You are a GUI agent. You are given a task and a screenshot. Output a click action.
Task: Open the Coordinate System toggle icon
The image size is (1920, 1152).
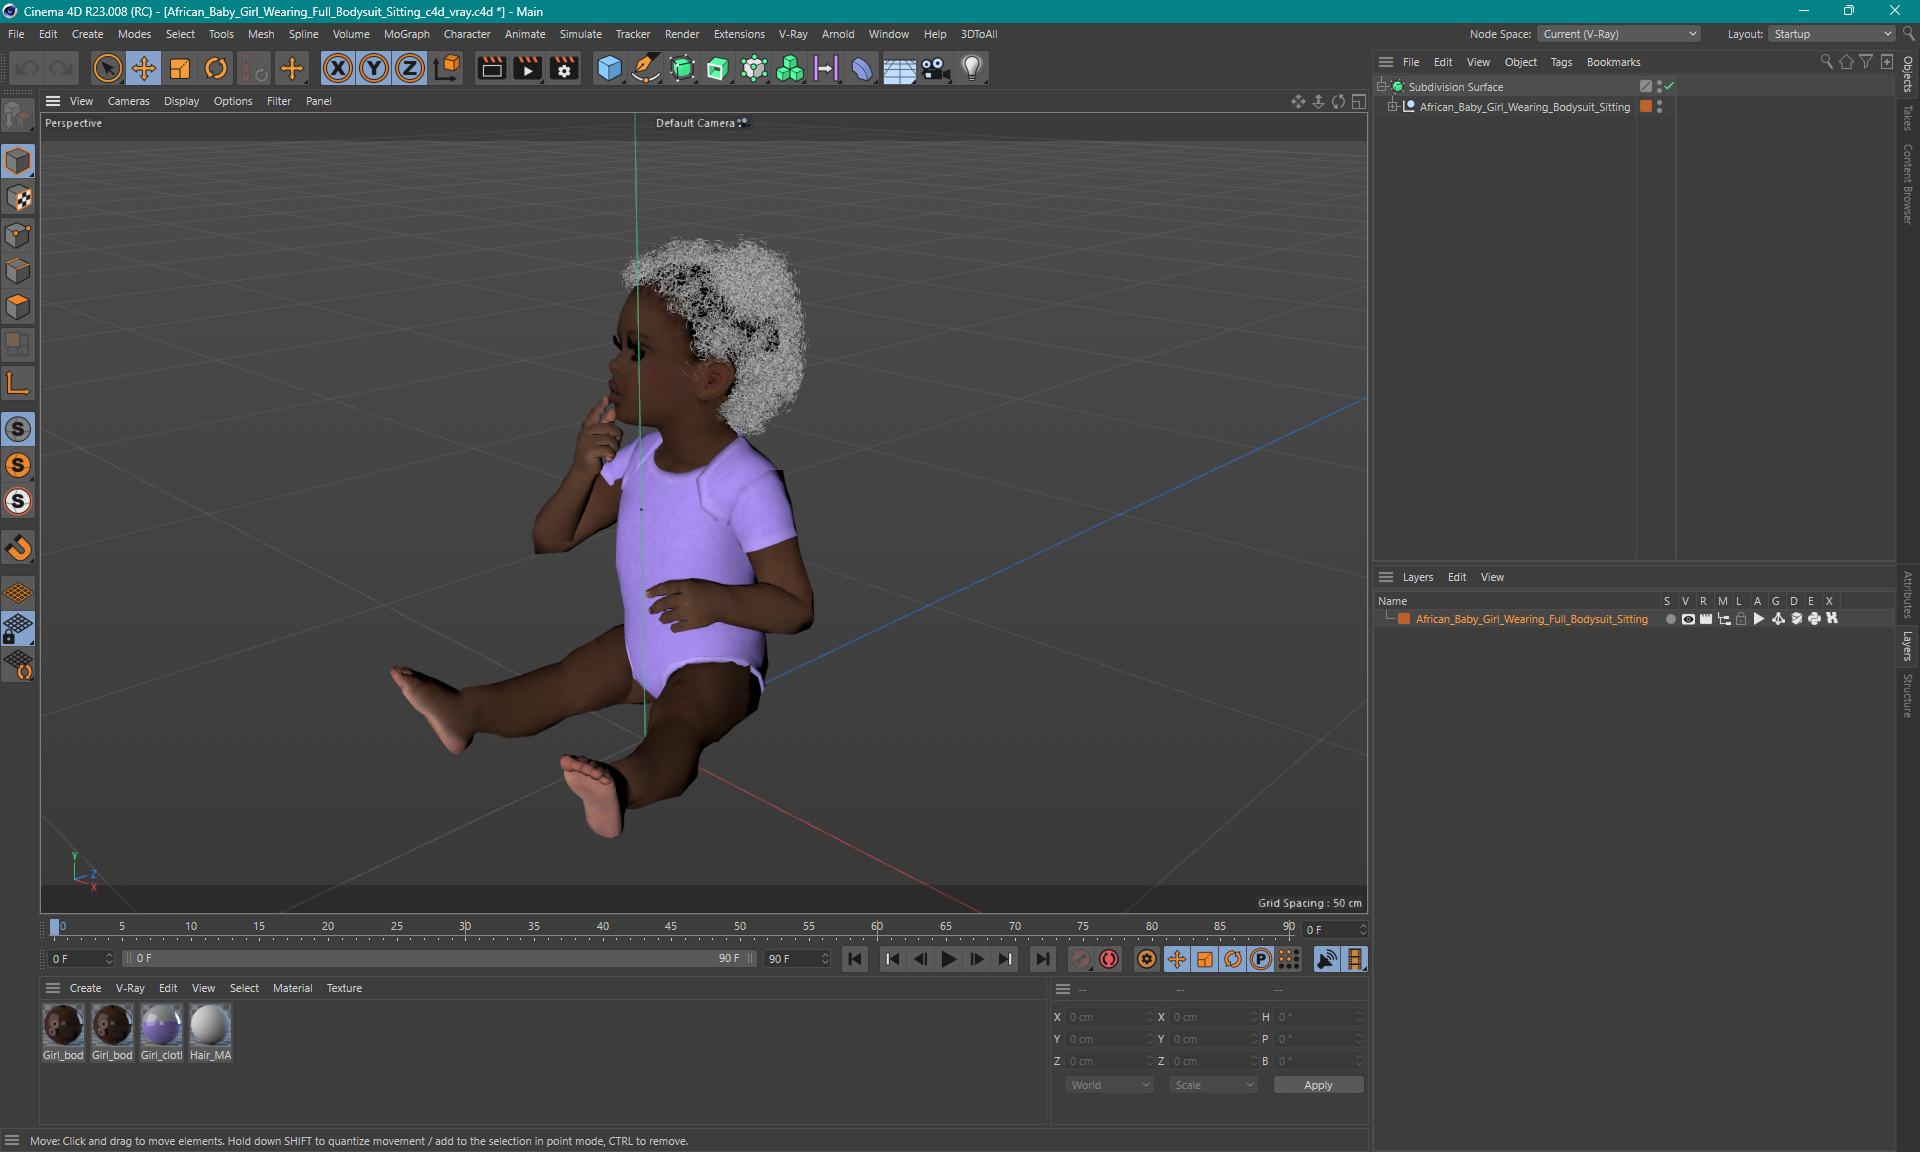click(447, 68)
